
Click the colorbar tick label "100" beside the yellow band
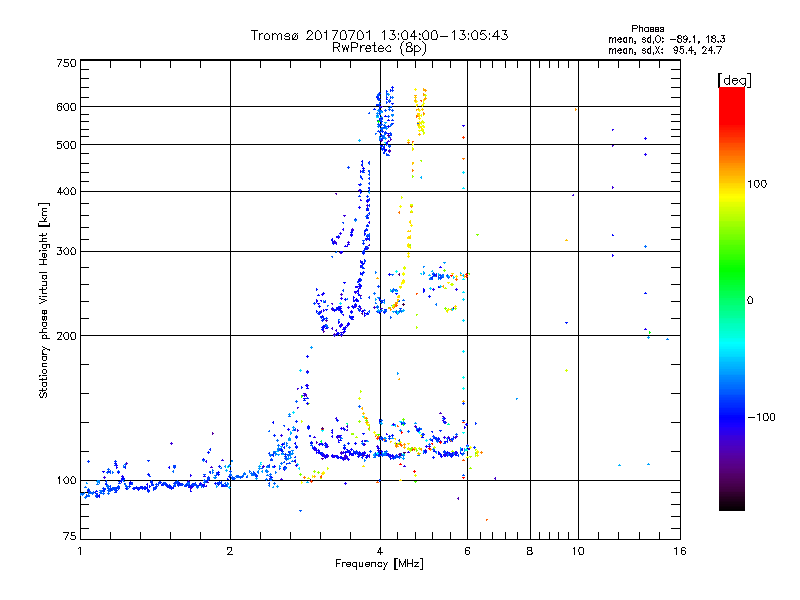[757, 184]
